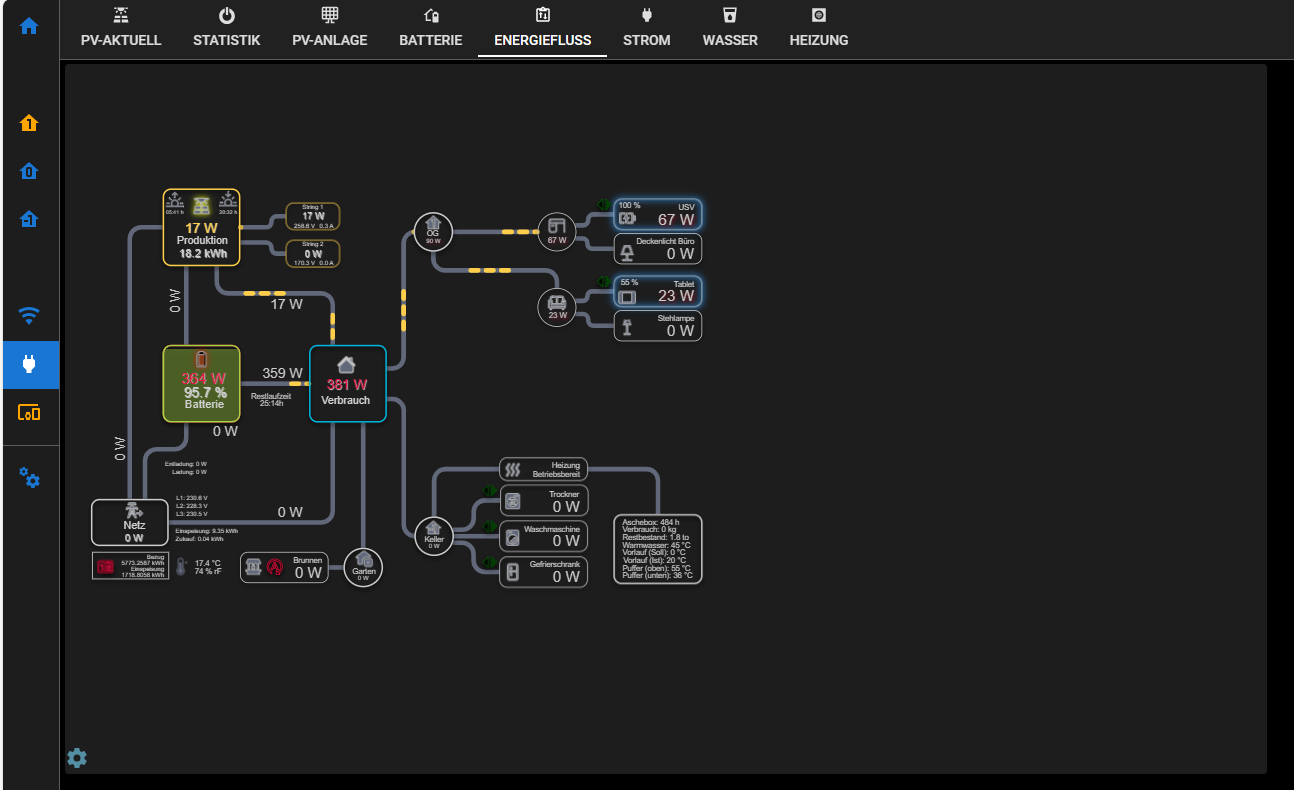Click the red electricity meter icon
Screen dimensions: 1294x790
click(105, 567)
